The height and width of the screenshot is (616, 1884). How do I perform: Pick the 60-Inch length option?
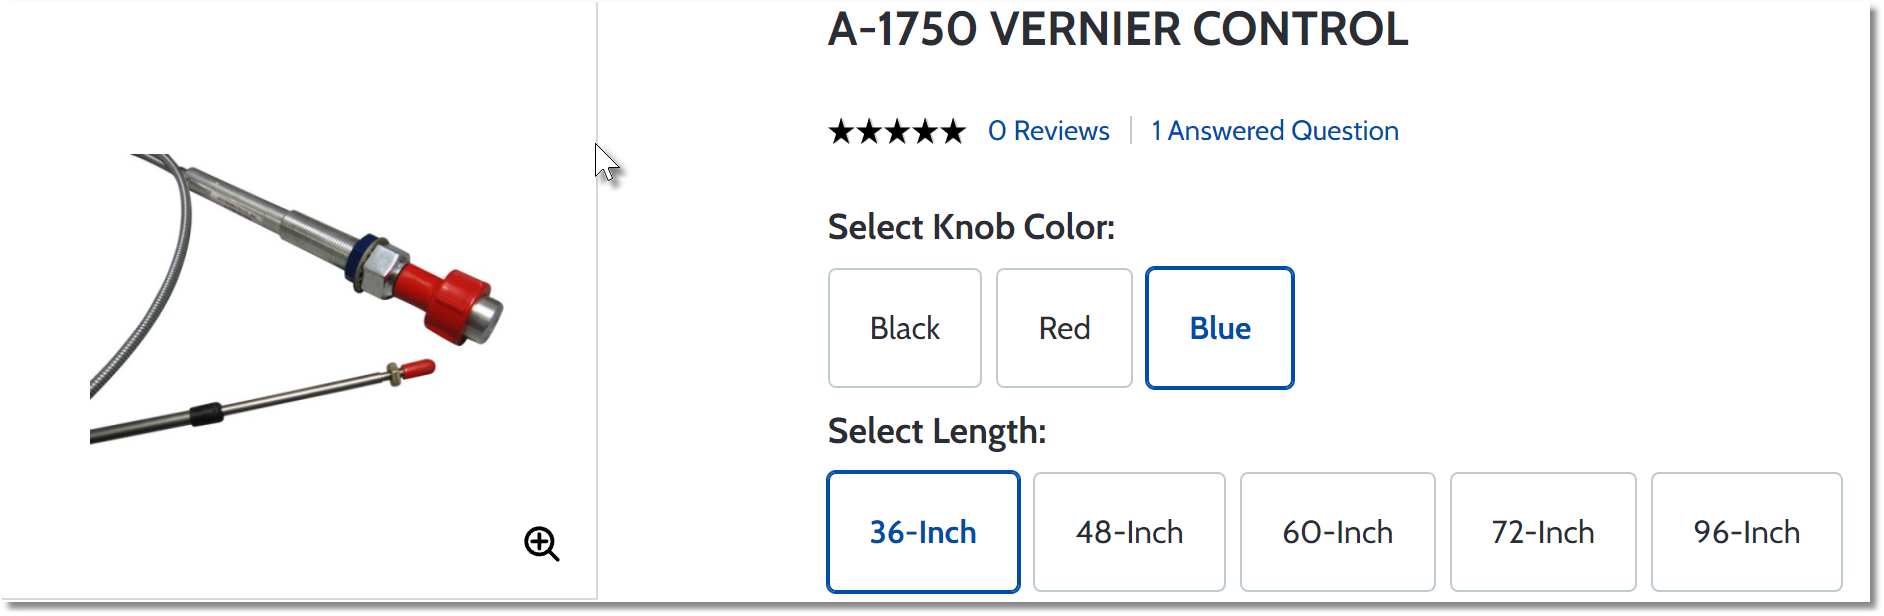(x=1338, y=532)
